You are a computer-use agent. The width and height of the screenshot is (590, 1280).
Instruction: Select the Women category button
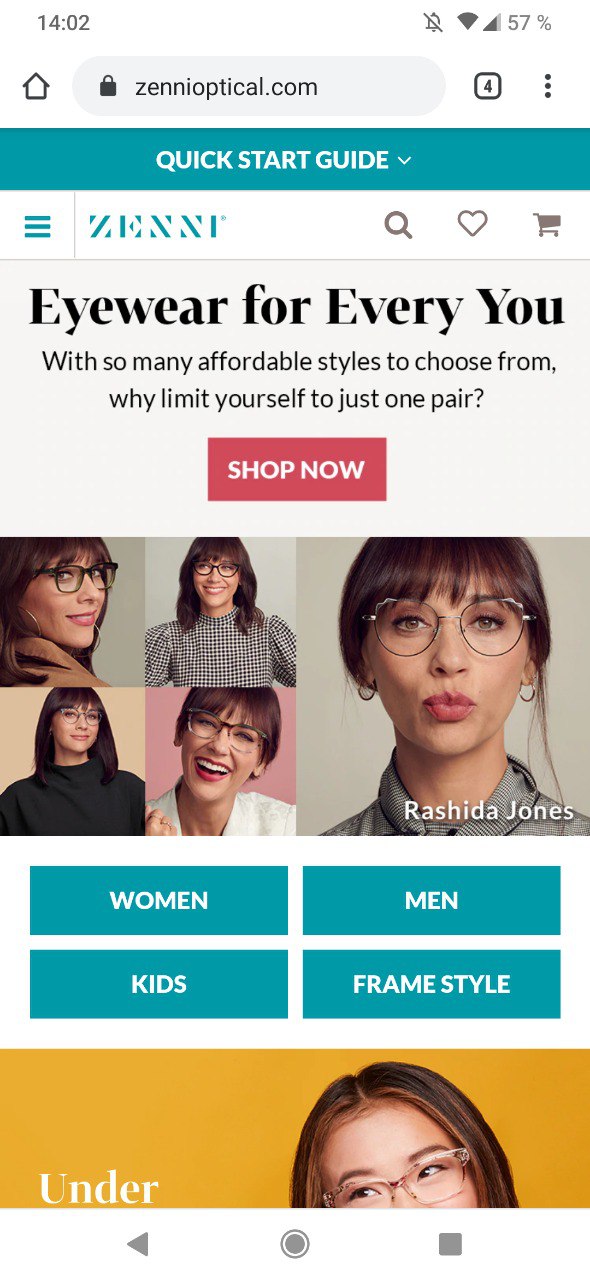[x=159, y=900]
